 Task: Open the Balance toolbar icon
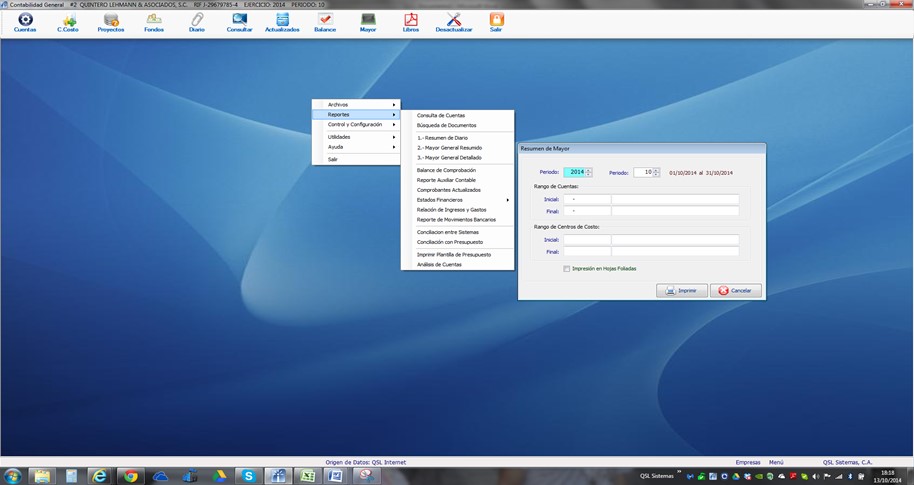click(x=325, y=22)
